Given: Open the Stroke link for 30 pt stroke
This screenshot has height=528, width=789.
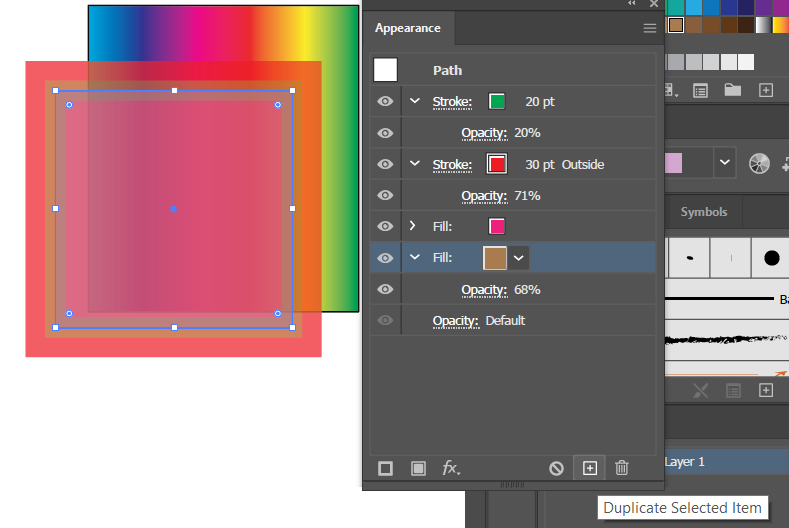Looking at the screenshot, I should click(x=452, y=165).
